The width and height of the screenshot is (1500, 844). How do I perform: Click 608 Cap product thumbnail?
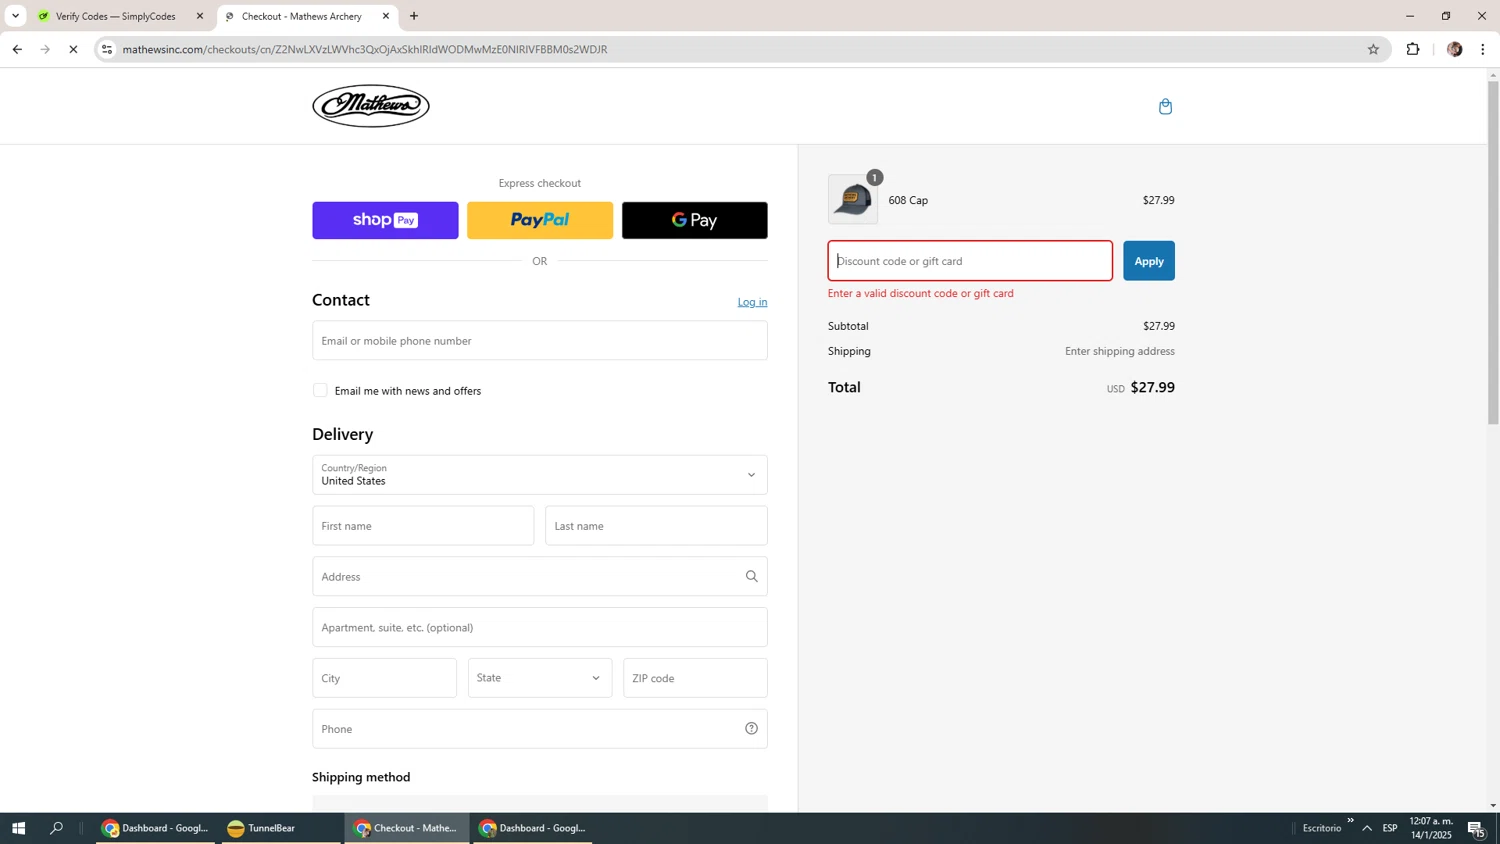tap(853, 199)
